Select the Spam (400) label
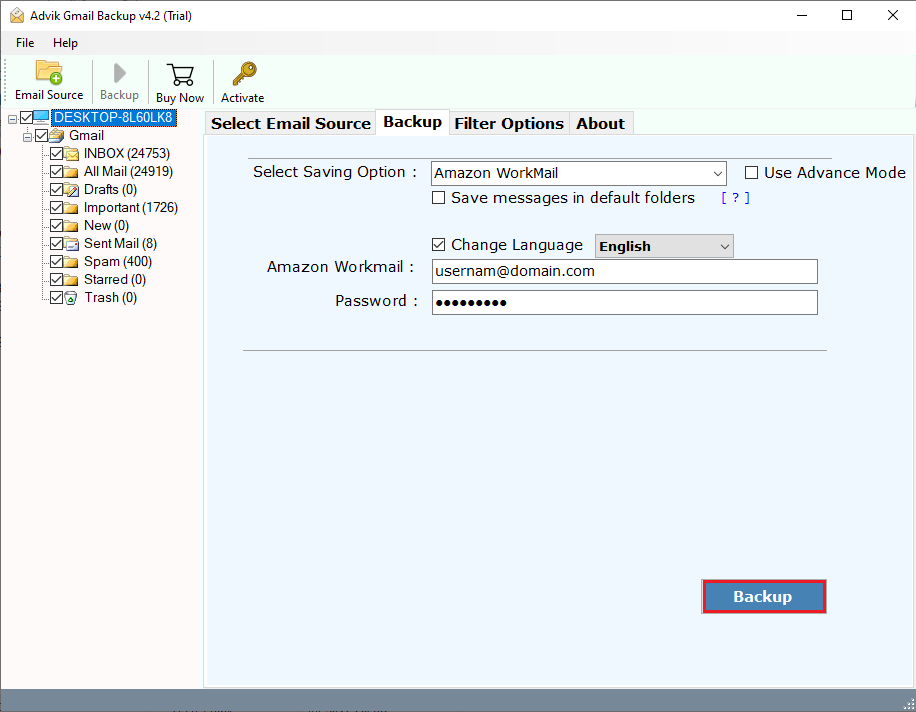The height and width of the screenshot is (712, 916). (118, 262)
